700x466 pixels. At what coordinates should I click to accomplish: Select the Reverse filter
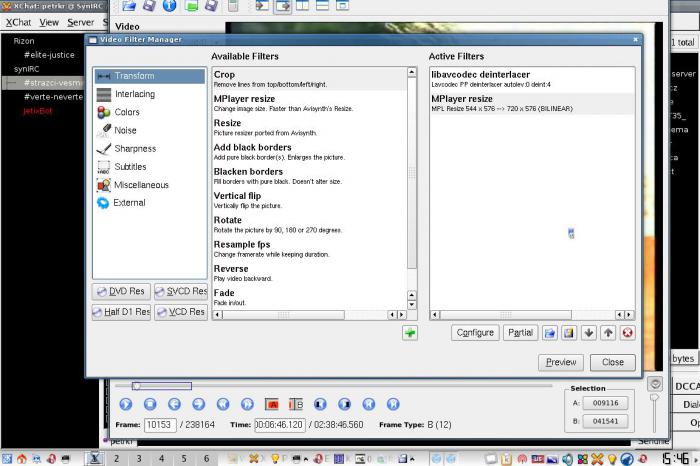(x=309, y=273)
